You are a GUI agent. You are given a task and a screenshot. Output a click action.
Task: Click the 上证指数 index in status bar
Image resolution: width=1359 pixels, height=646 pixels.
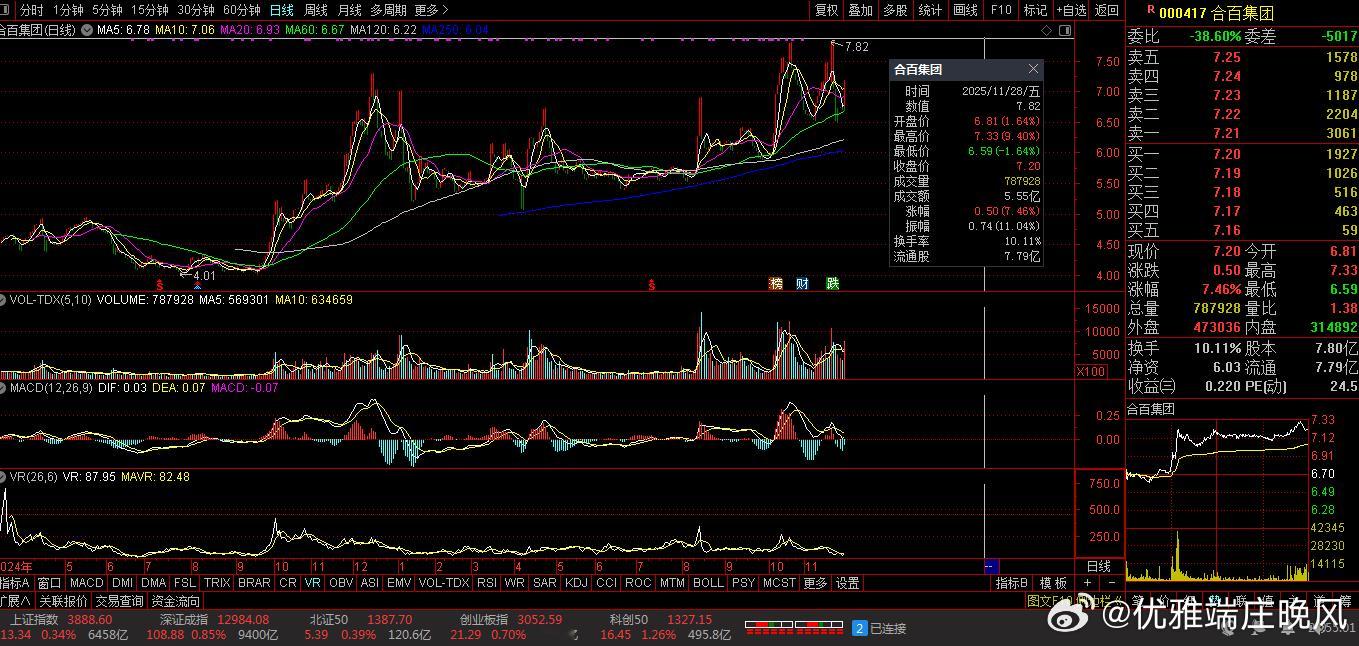click(32, 620)
